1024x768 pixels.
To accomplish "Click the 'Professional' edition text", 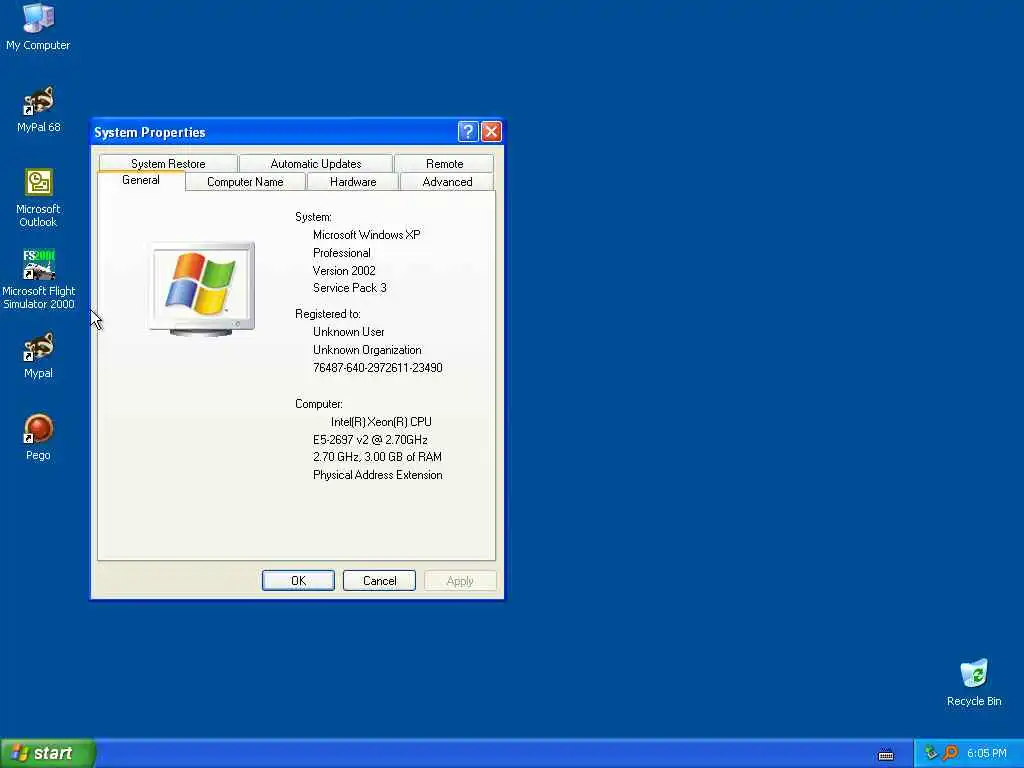I will (x=342, y=253).
